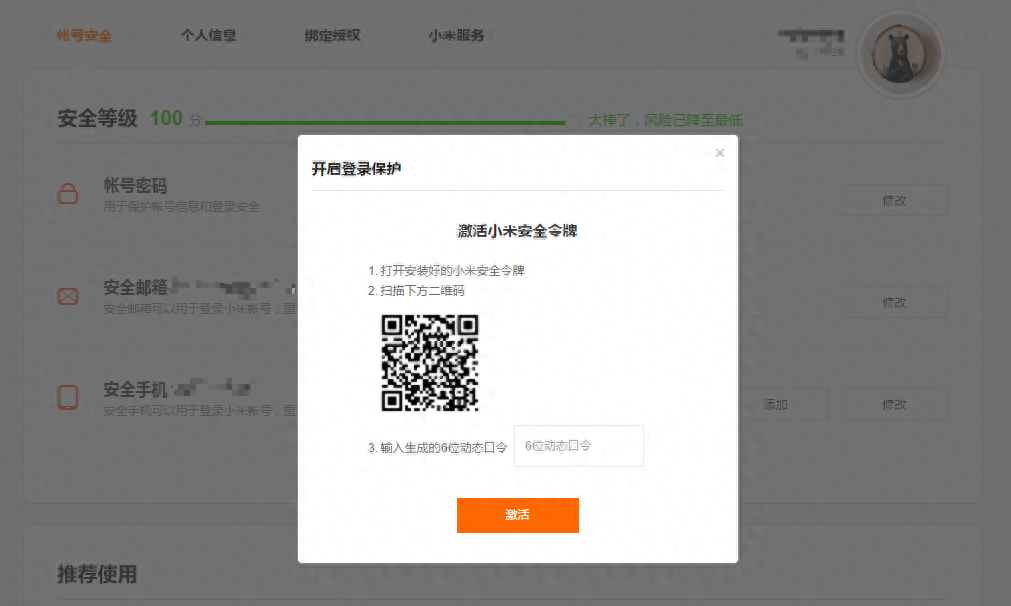Click the lock icon beside 帐号密码
Image resolution: width=1011 pixels, height=606 pixels.
click(68, 194)
